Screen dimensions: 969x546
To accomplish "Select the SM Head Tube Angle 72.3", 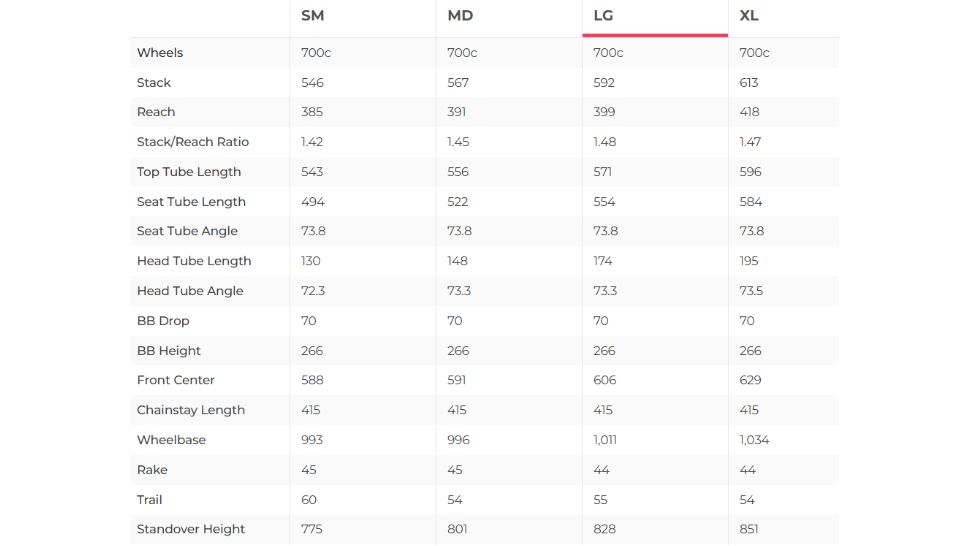I will point(313,291).
